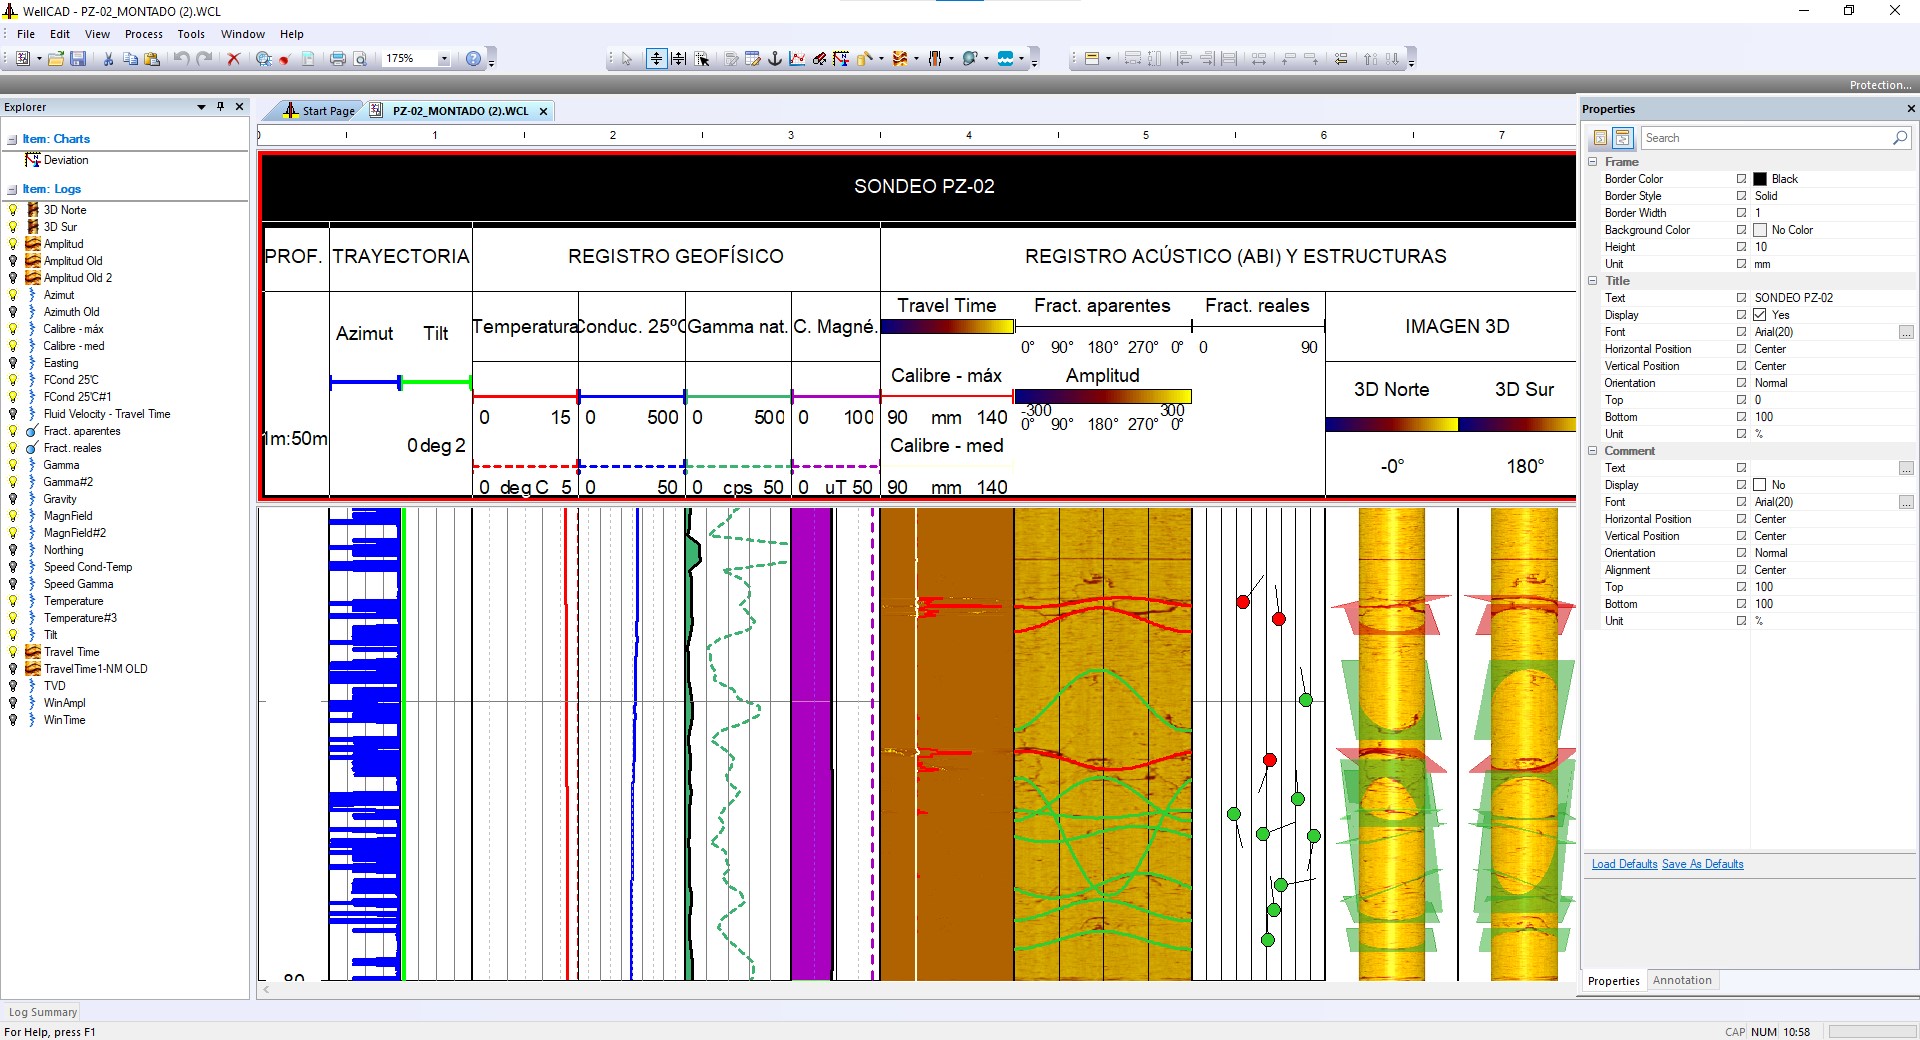
Task: Collapse the Item: Logs tree group
Action: (12, 189)
